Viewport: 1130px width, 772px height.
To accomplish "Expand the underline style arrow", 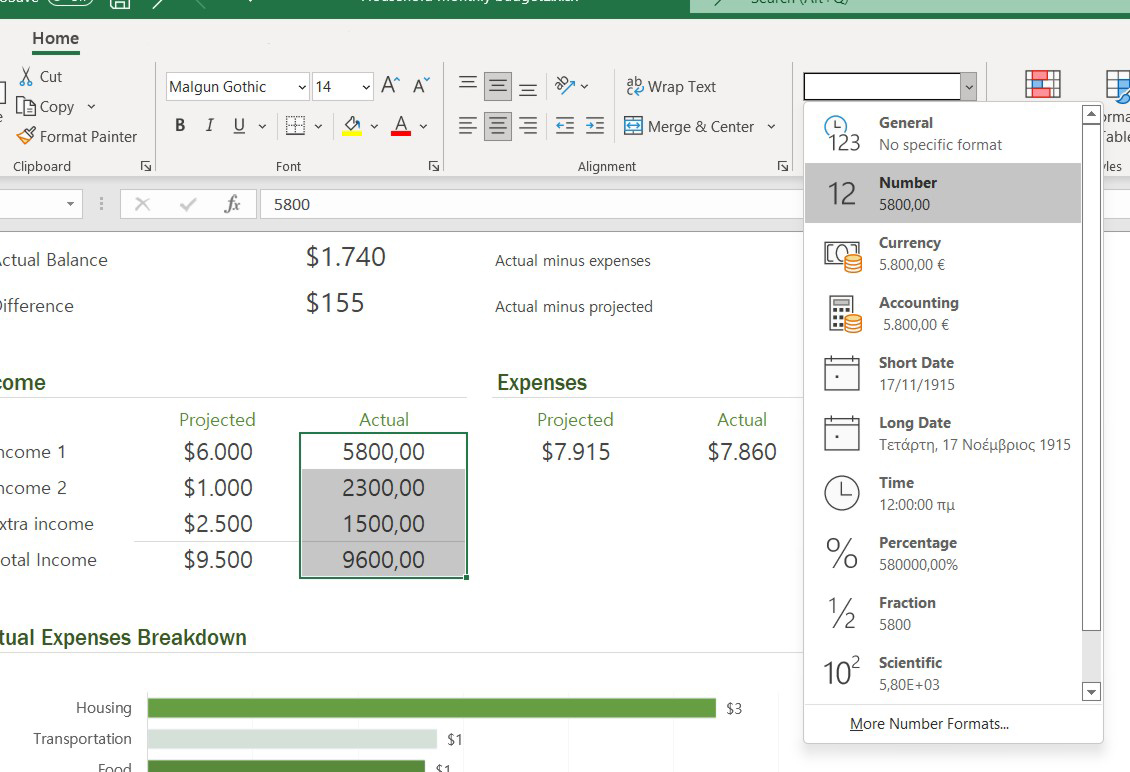I will [262, 126].
